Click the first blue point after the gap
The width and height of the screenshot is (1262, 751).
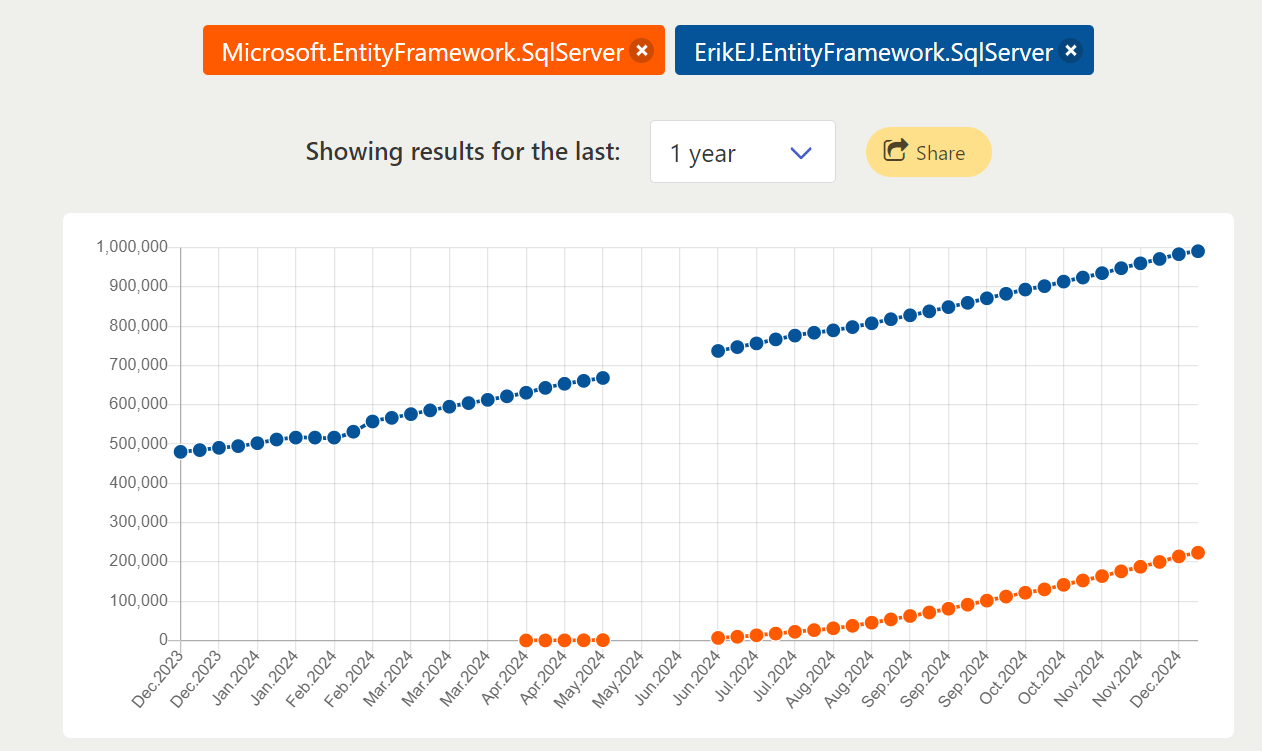(718, 351)
